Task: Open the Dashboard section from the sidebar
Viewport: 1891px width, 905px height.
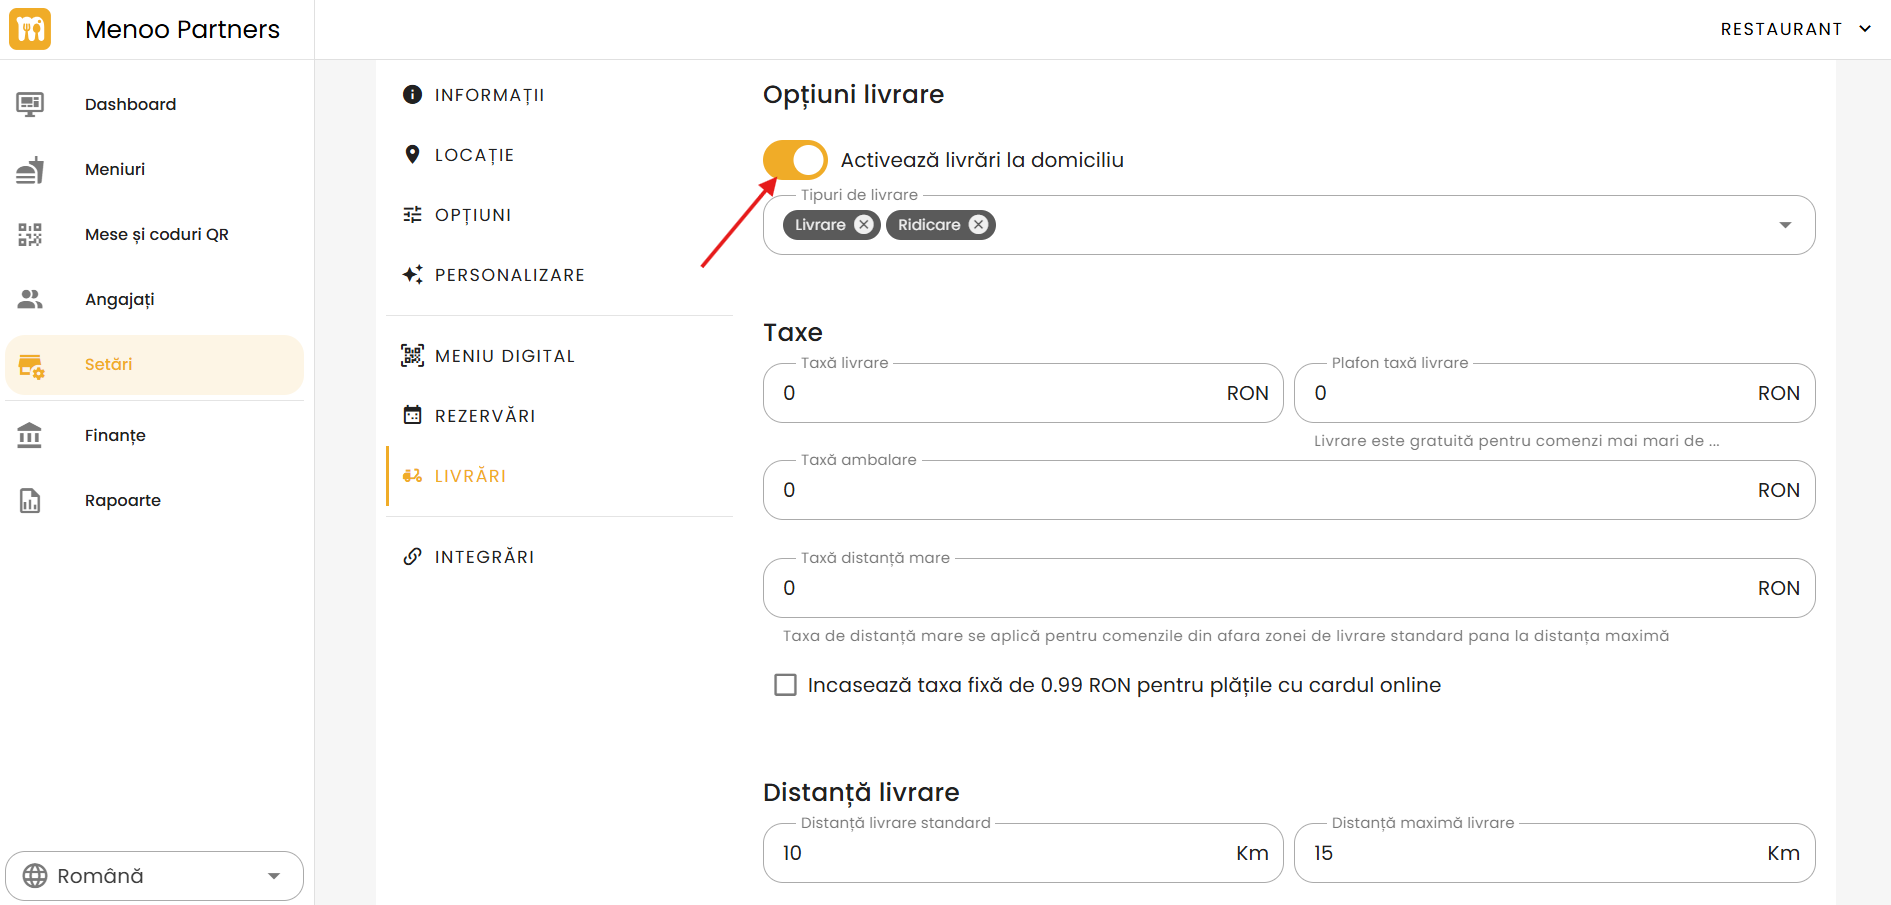Action: (x=30, y=103)
